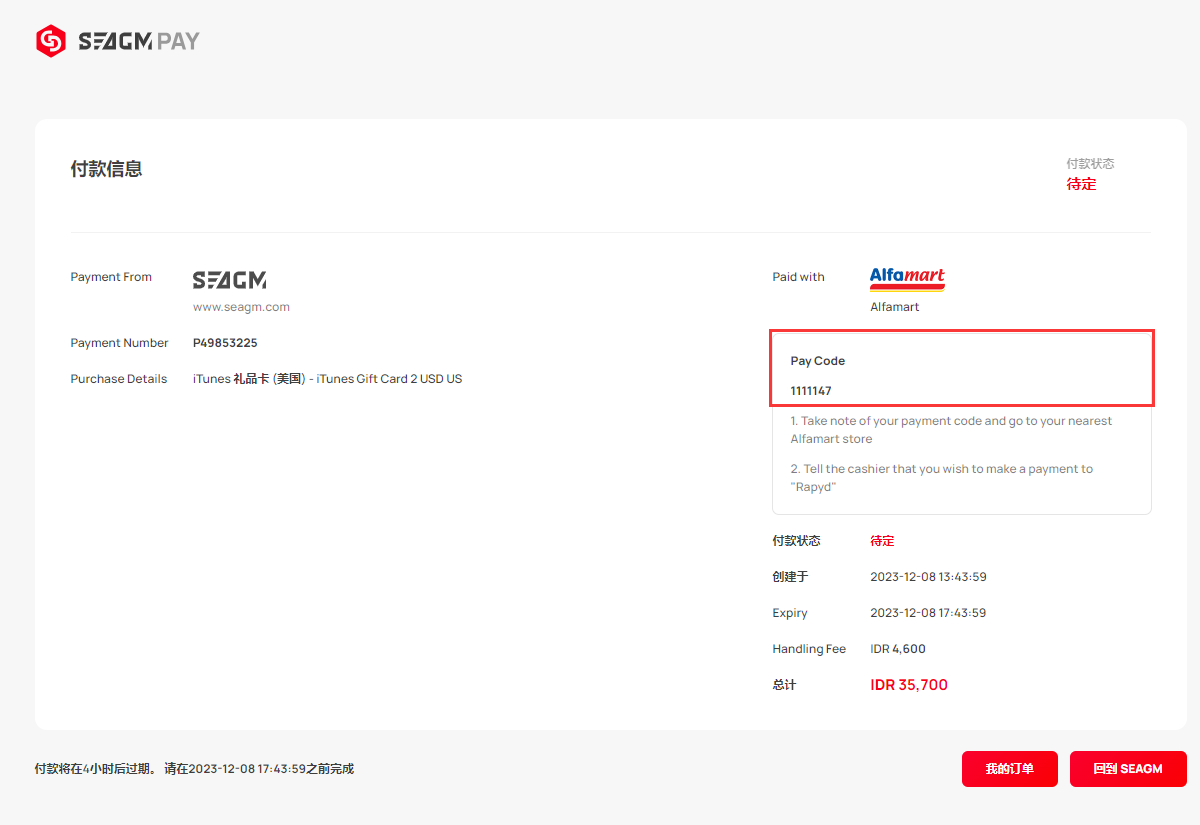Click the instruction 'Take note of your payment code'
This screenshot has height=825, width=1200.
click(951, 430)
